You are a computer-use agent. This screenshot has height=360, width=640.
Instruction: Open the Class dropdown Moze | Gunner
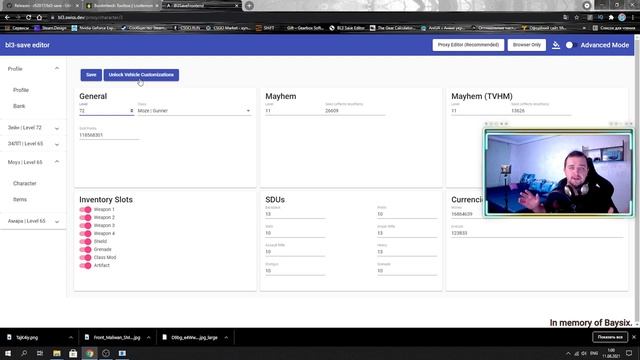194,111
